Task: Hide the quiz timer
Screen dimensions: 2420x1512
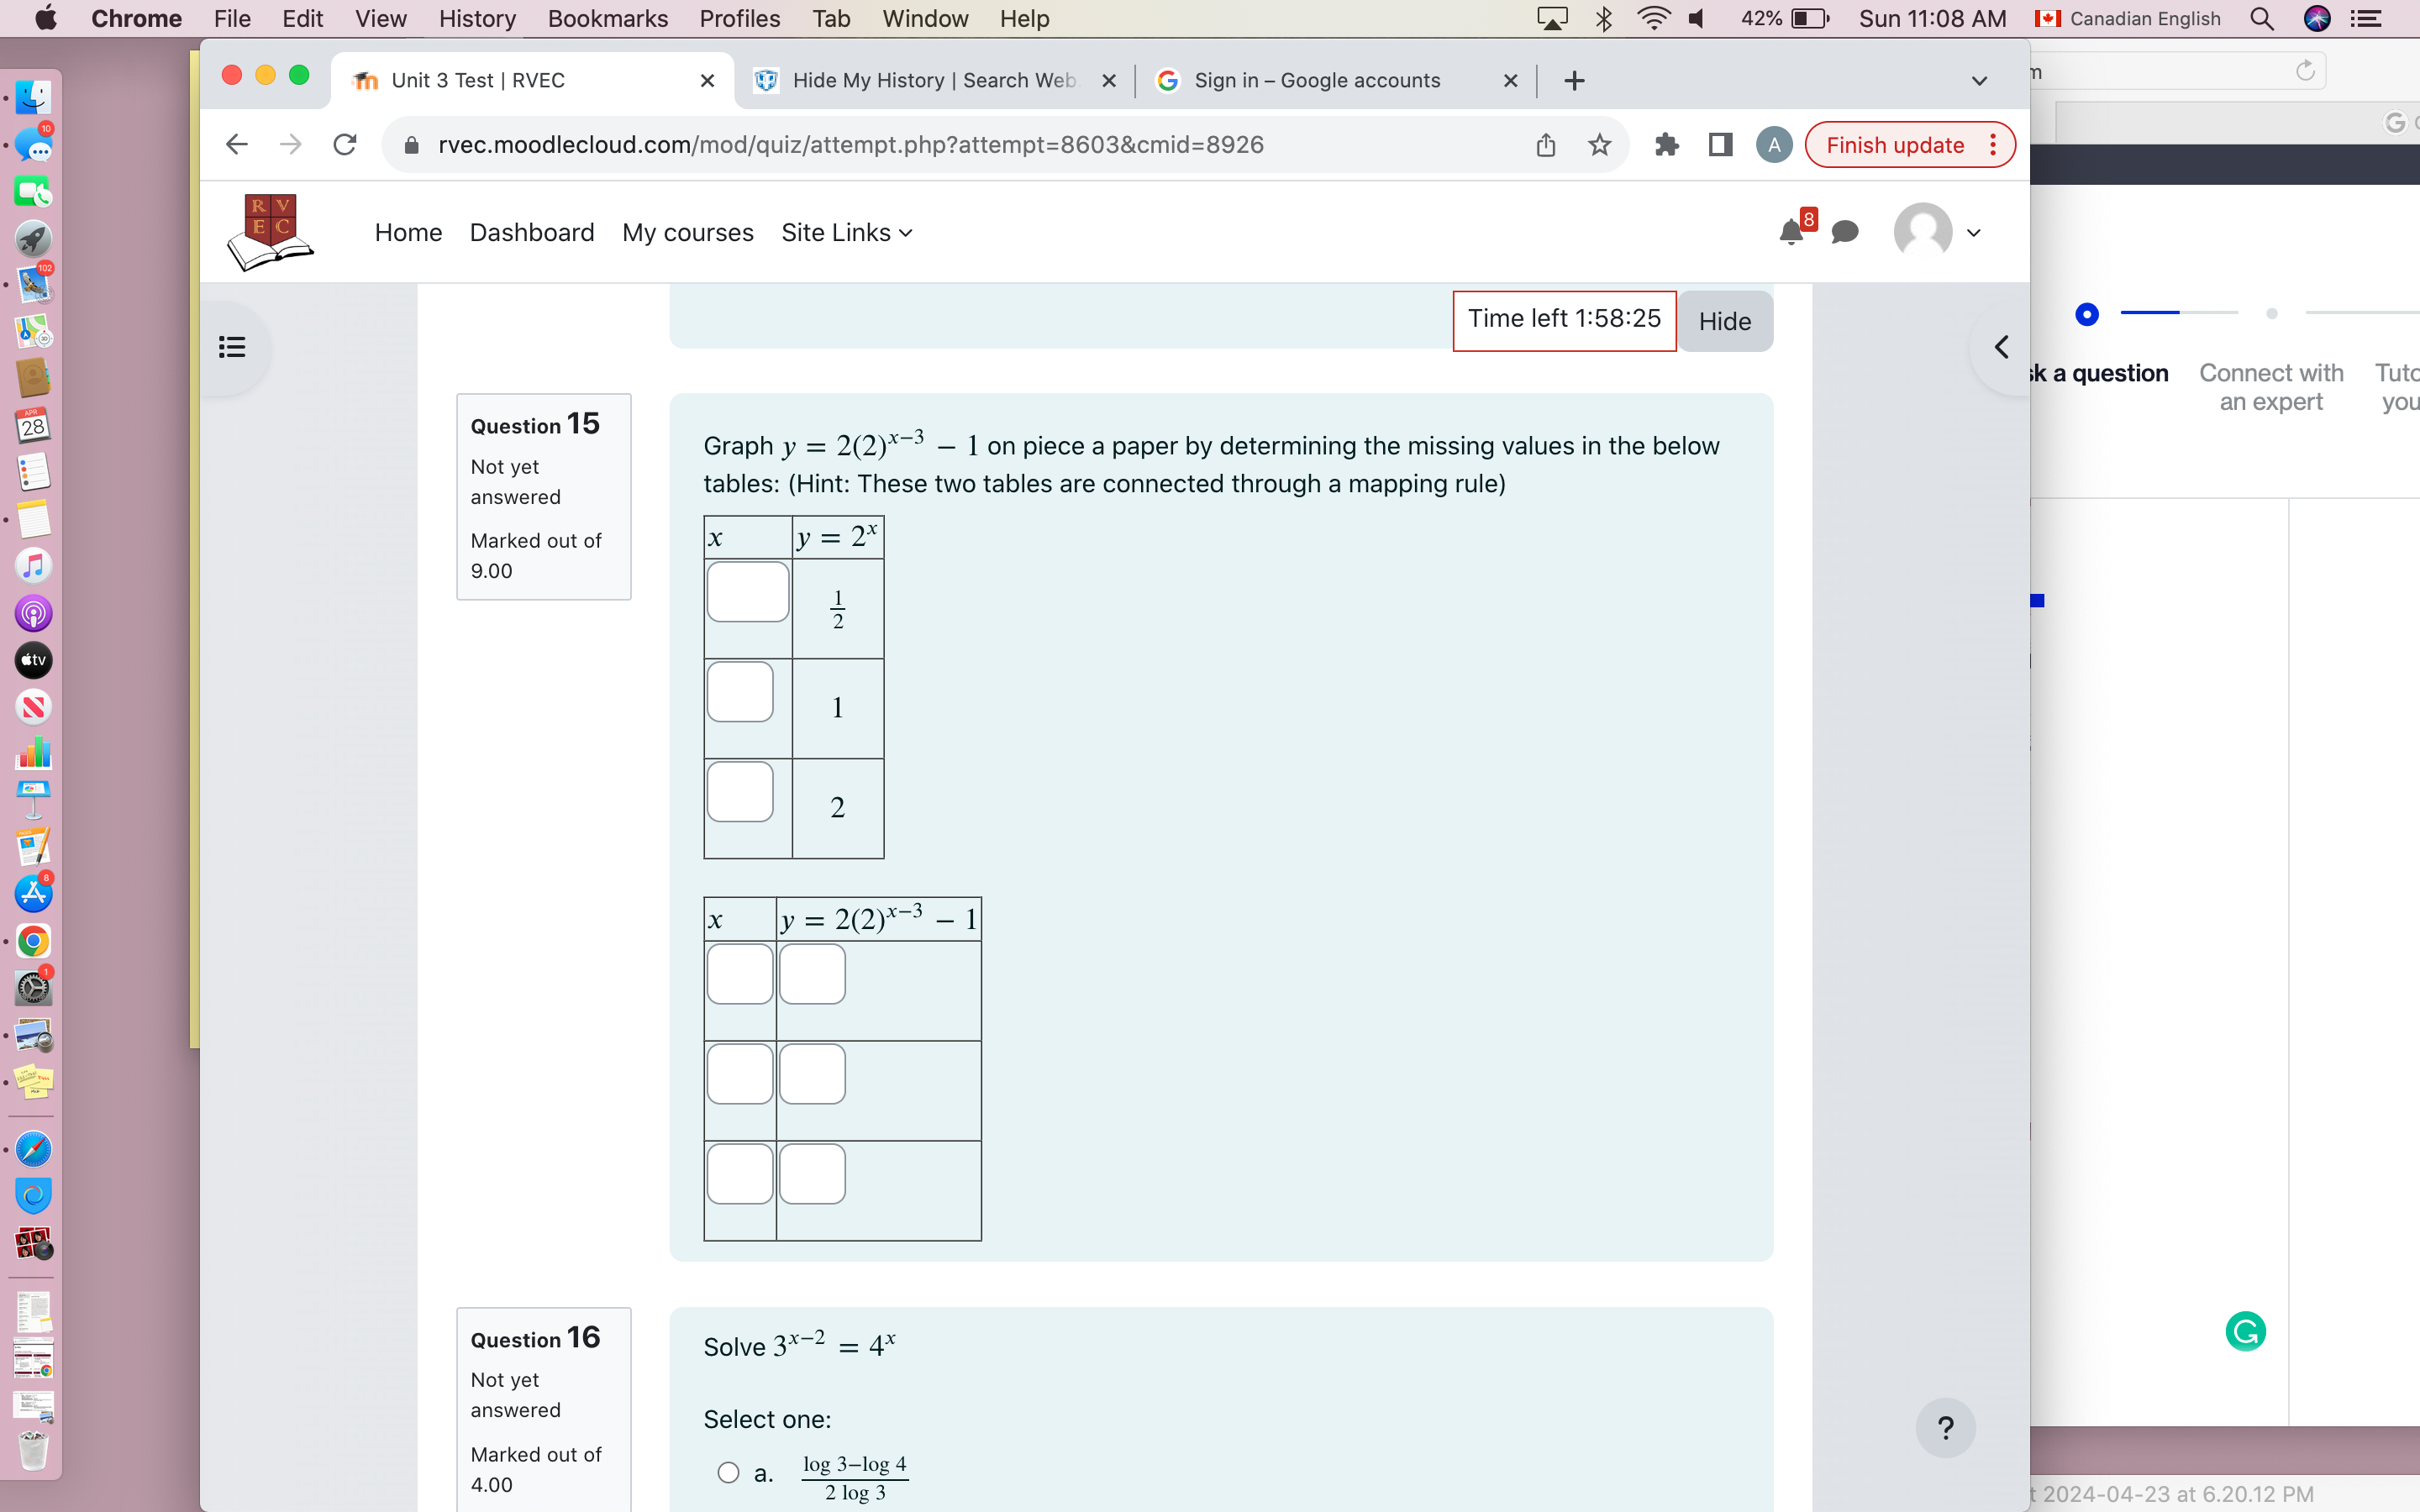Action: pos(1724,321)
